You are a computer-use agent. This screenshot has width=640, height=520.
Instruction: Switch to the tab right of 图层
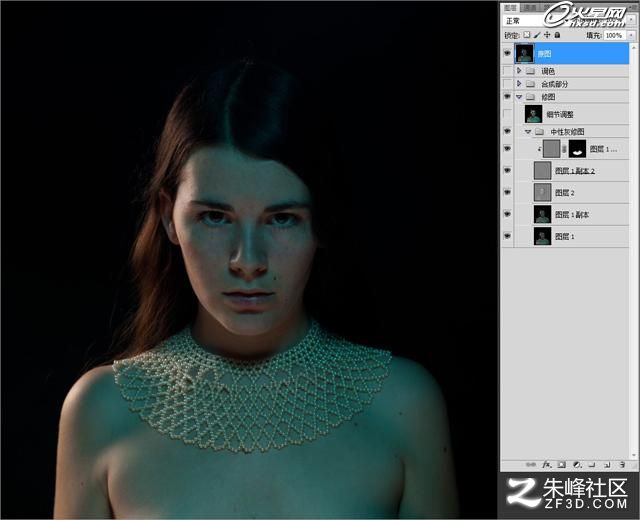[529, 8]
